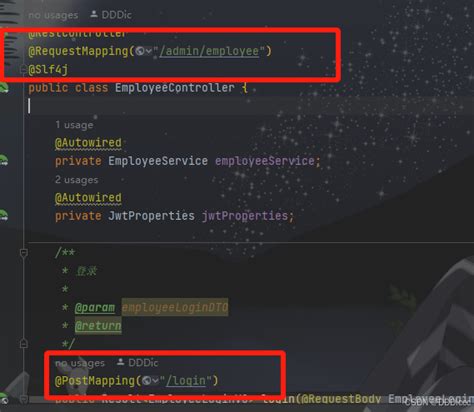This screenshot has width=474, height=412.
Task: Follow the /login URL link
Action: click(x=186, y=381)
